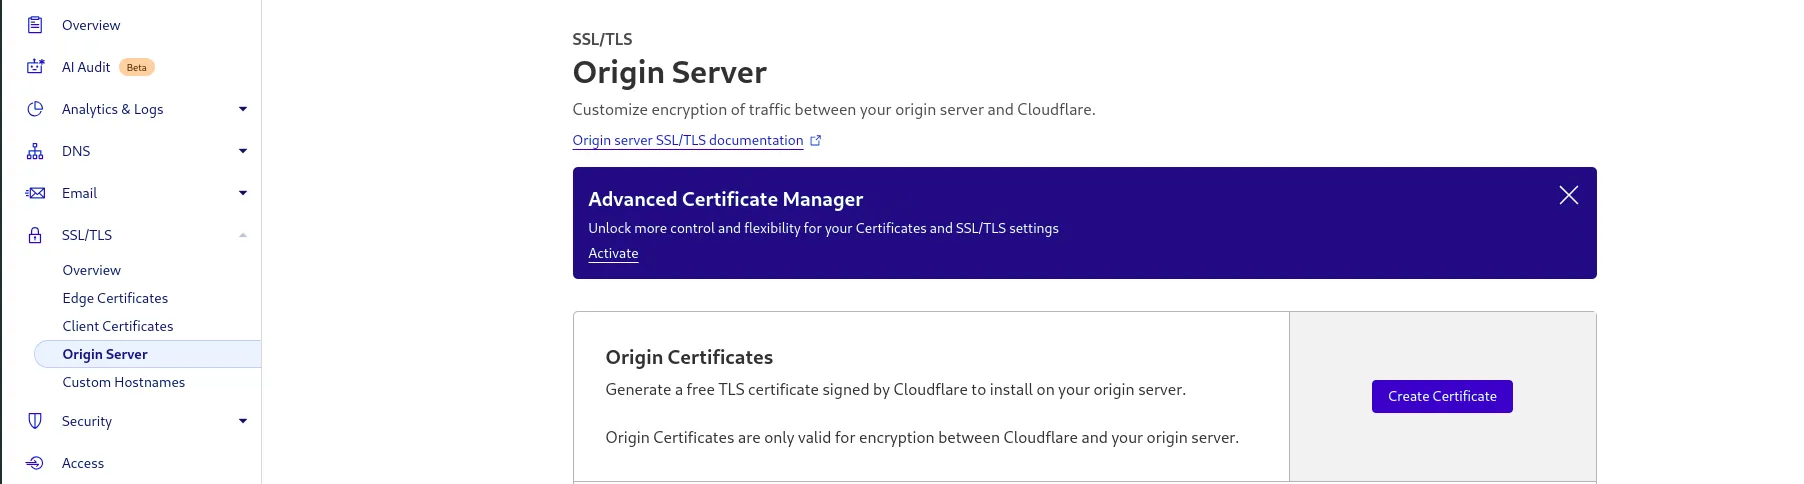Dismiss the Advanced Certificate Manager banner
The height and width of the screenshot is (484, 1804).
coord(1568,195)
